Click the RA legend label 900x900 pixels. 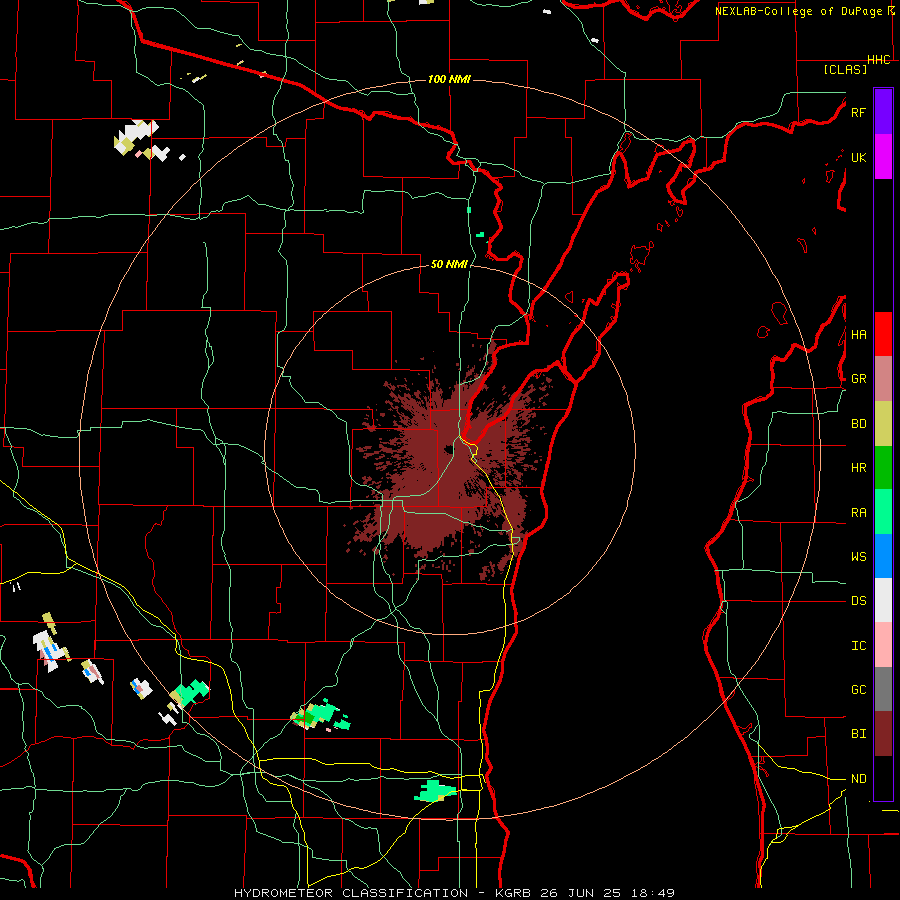point(859,512)
